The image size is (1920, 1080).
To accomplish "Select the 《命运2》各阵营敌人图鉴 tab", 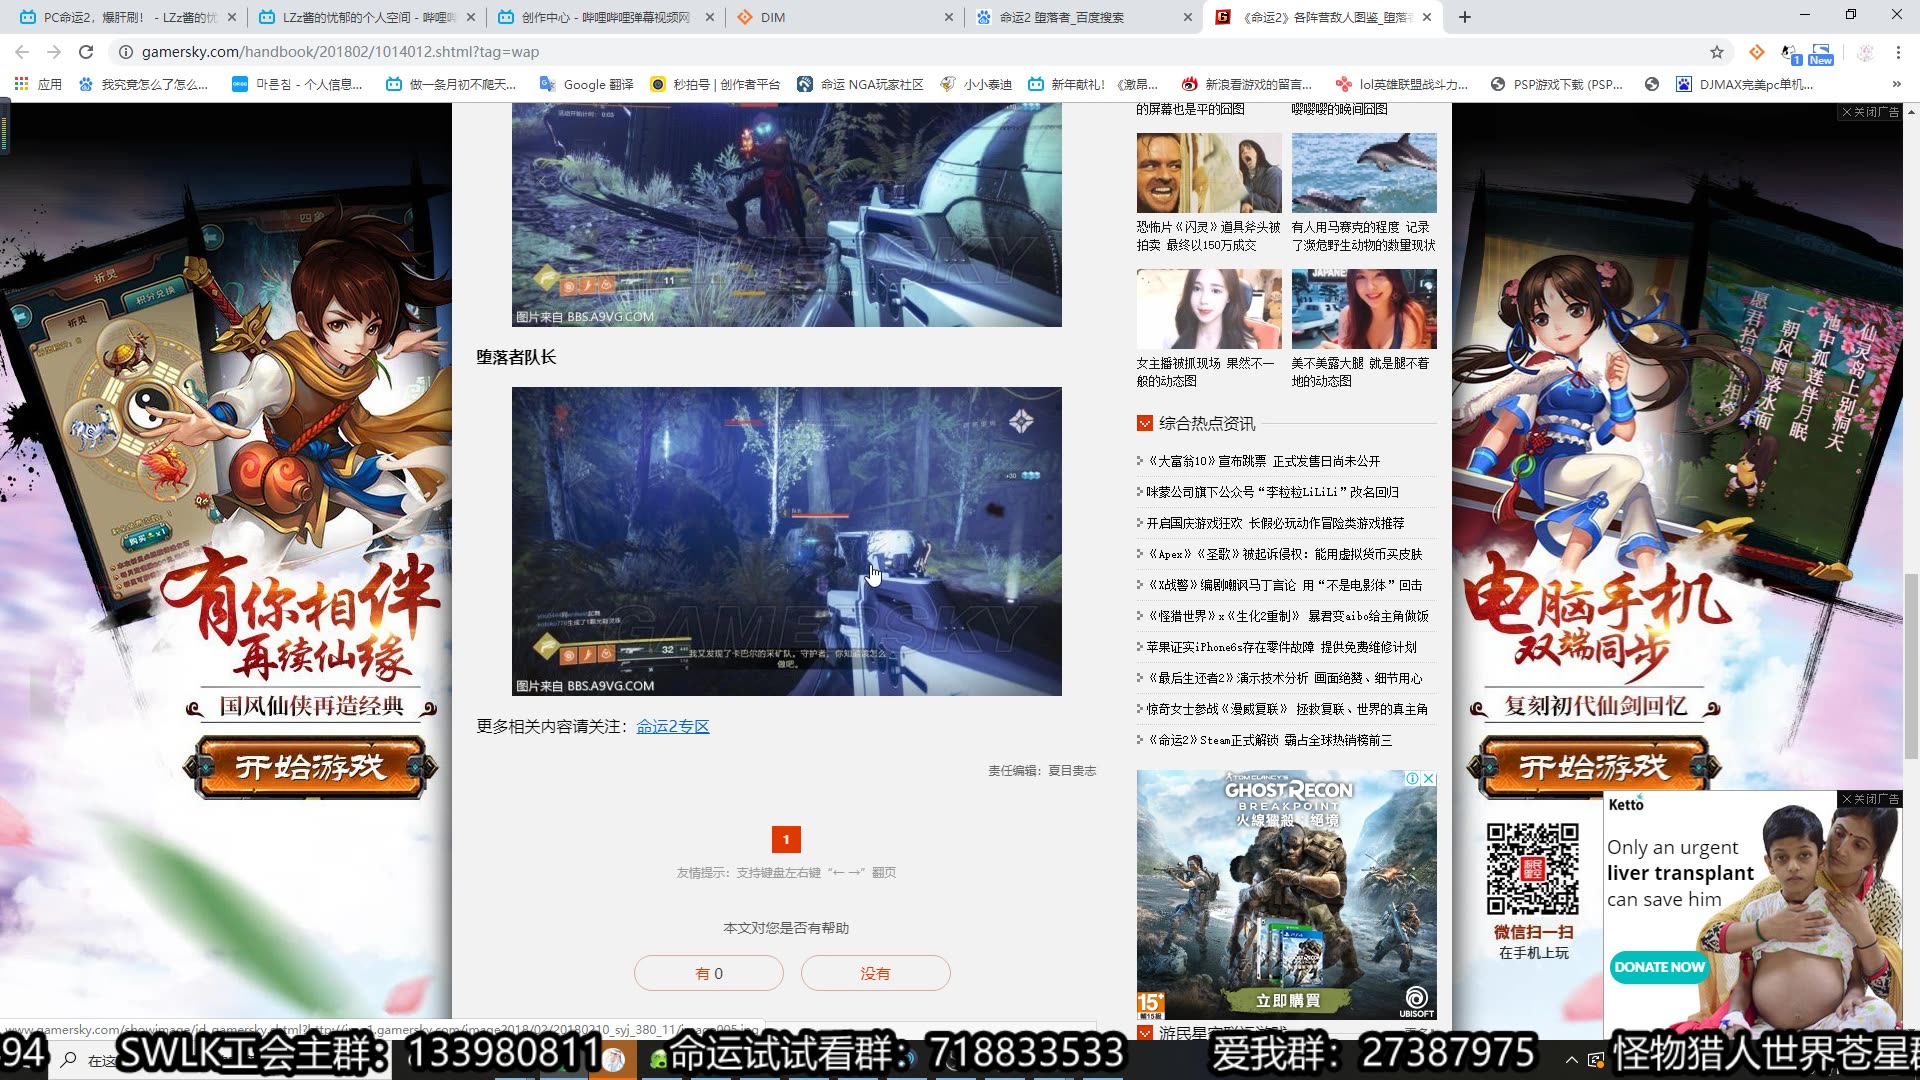I will pyautogui.click(x=1323, y=17).
